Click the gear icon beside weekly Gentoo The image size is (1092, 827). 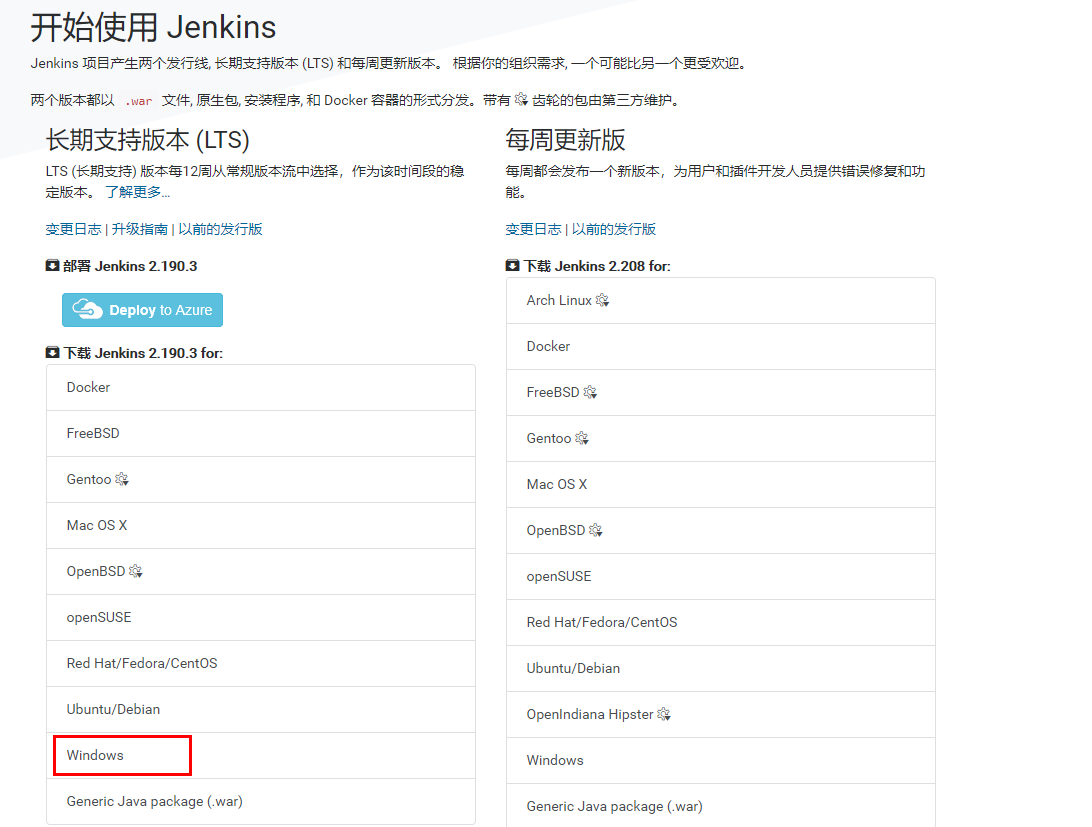click(582, 438)
